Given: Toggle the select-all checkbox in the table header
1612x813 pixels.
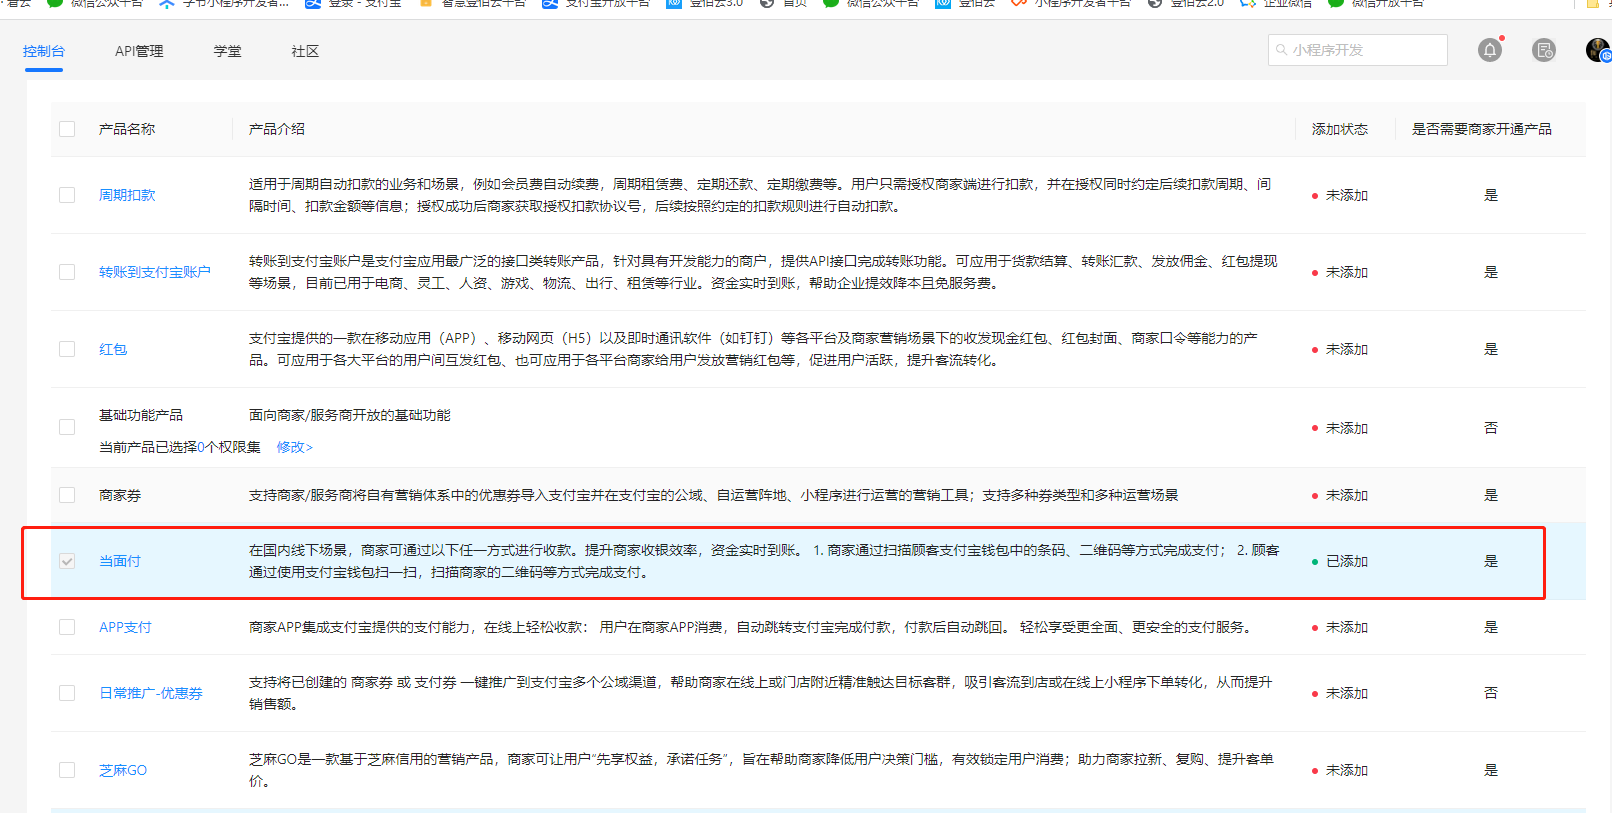Looking at the screenshot, I should 67,129.
